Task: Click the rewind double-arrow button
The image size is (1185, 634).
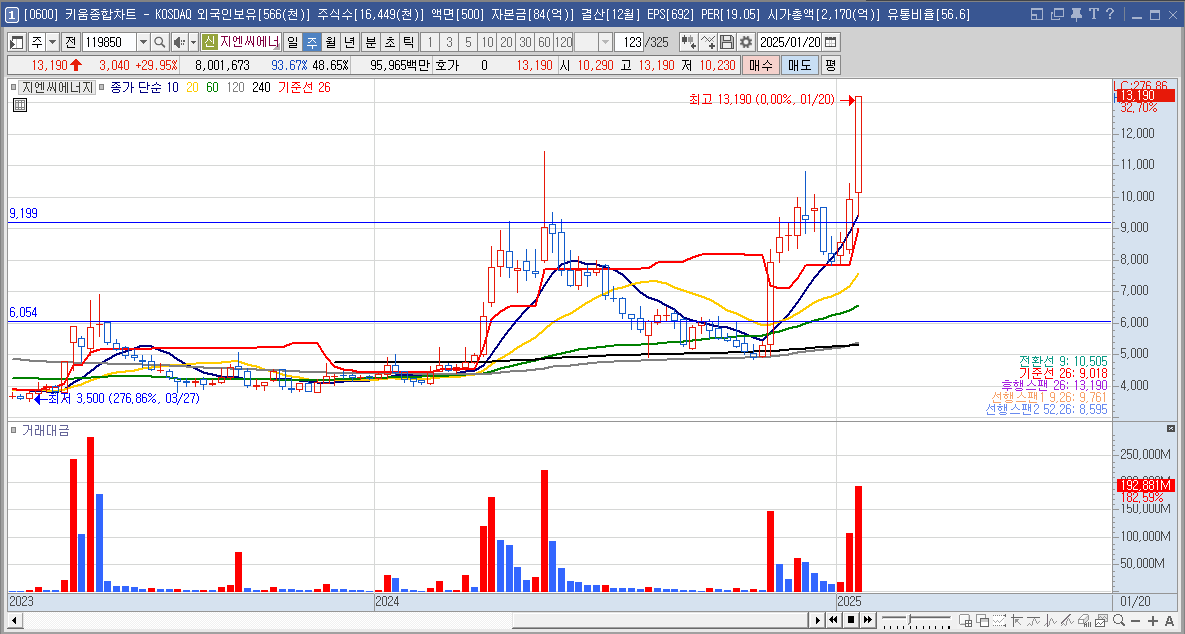Action: click(x=834, y=620)
